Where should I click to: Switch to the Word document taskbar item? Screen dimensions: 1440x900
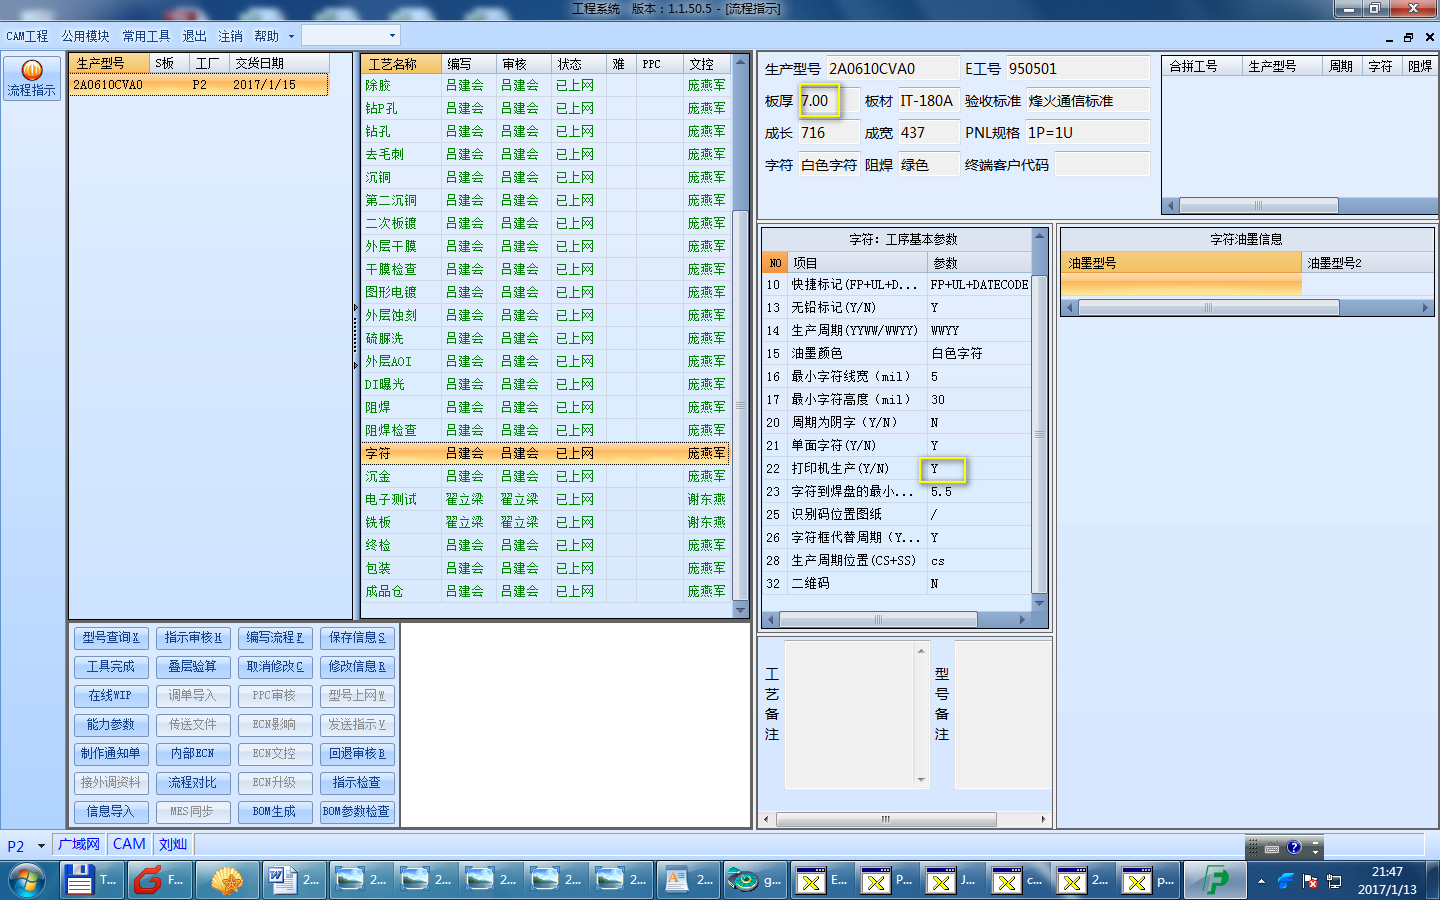click(x=294, y=880)
